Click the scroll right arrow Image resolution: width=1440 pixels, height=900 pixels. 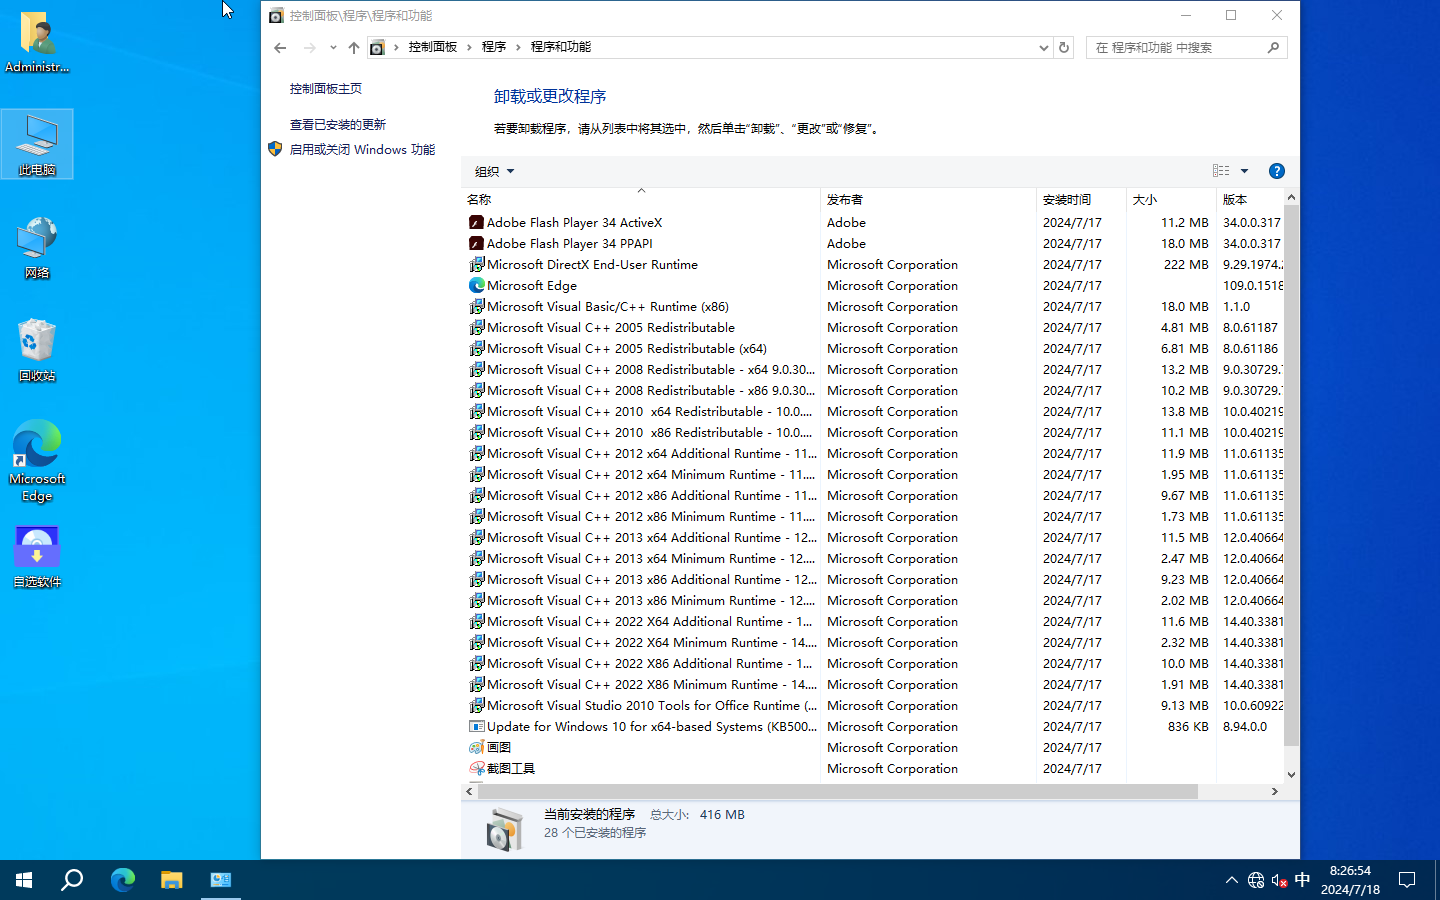click(x=1275, y=791)
